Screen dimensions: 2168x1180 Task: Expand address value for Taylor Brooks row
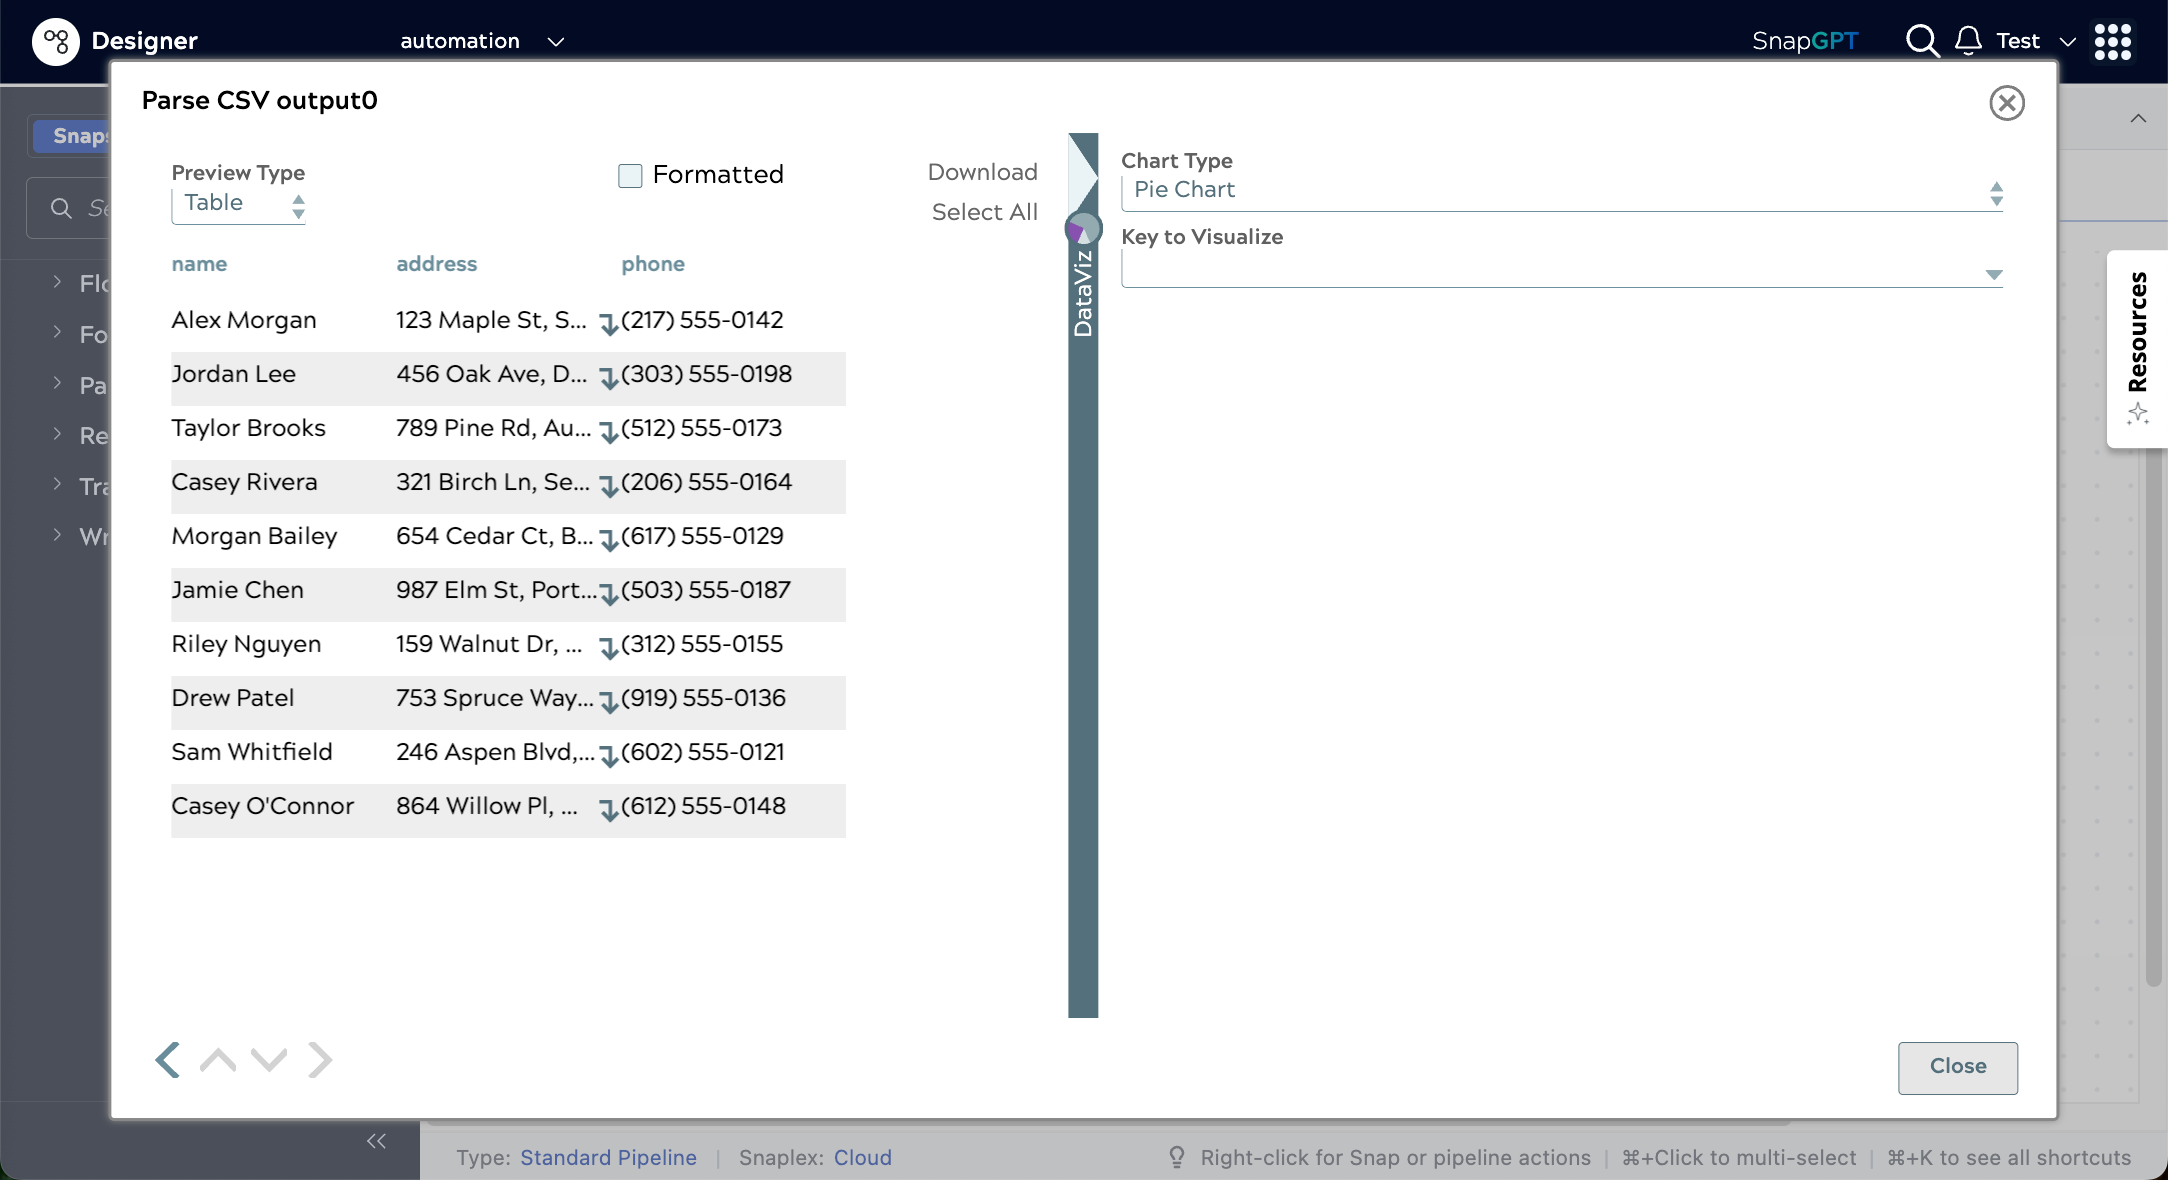(x=608, y=432)
